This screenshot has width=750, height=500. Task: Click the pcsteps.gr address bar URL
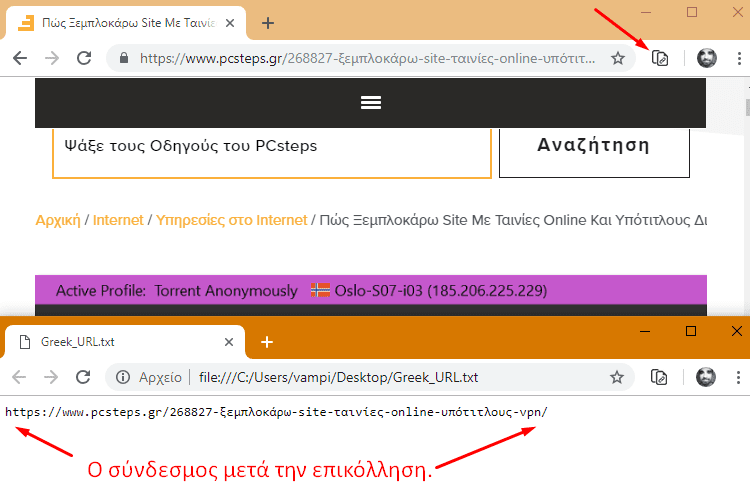(x=367, y=58)
